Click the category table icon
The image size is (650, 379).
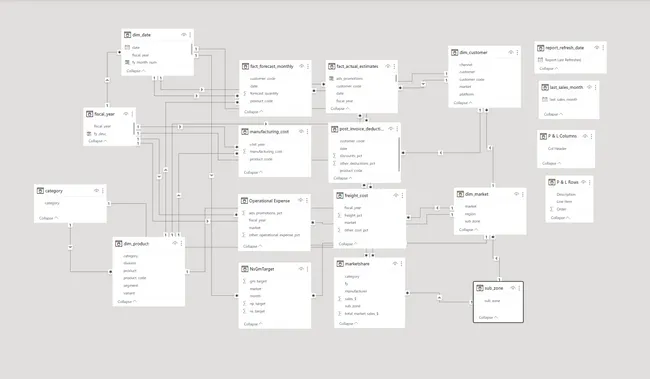[40, 191]
